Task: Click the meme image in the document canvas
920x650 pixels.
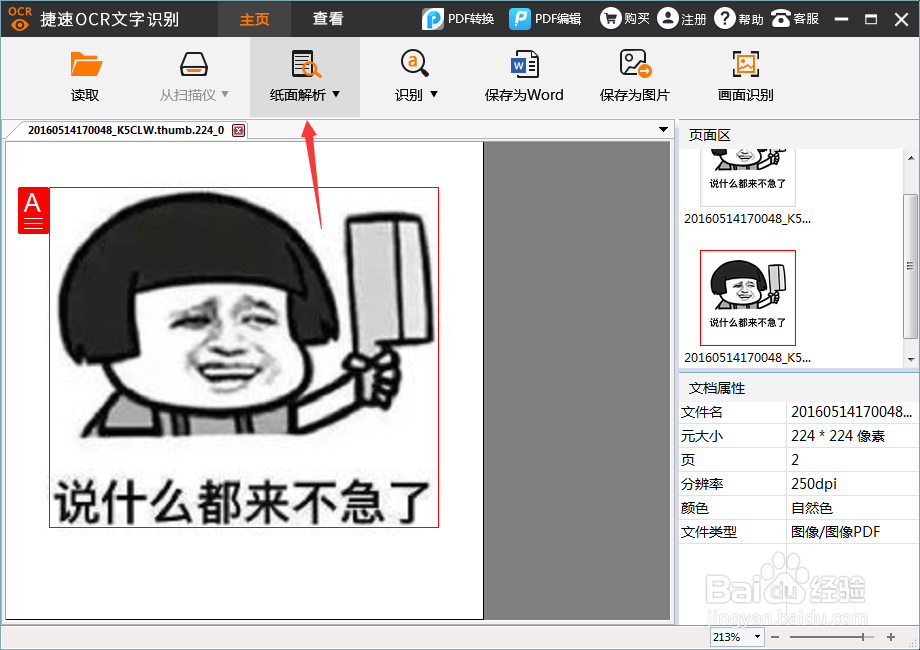Action: coord(244,357)
